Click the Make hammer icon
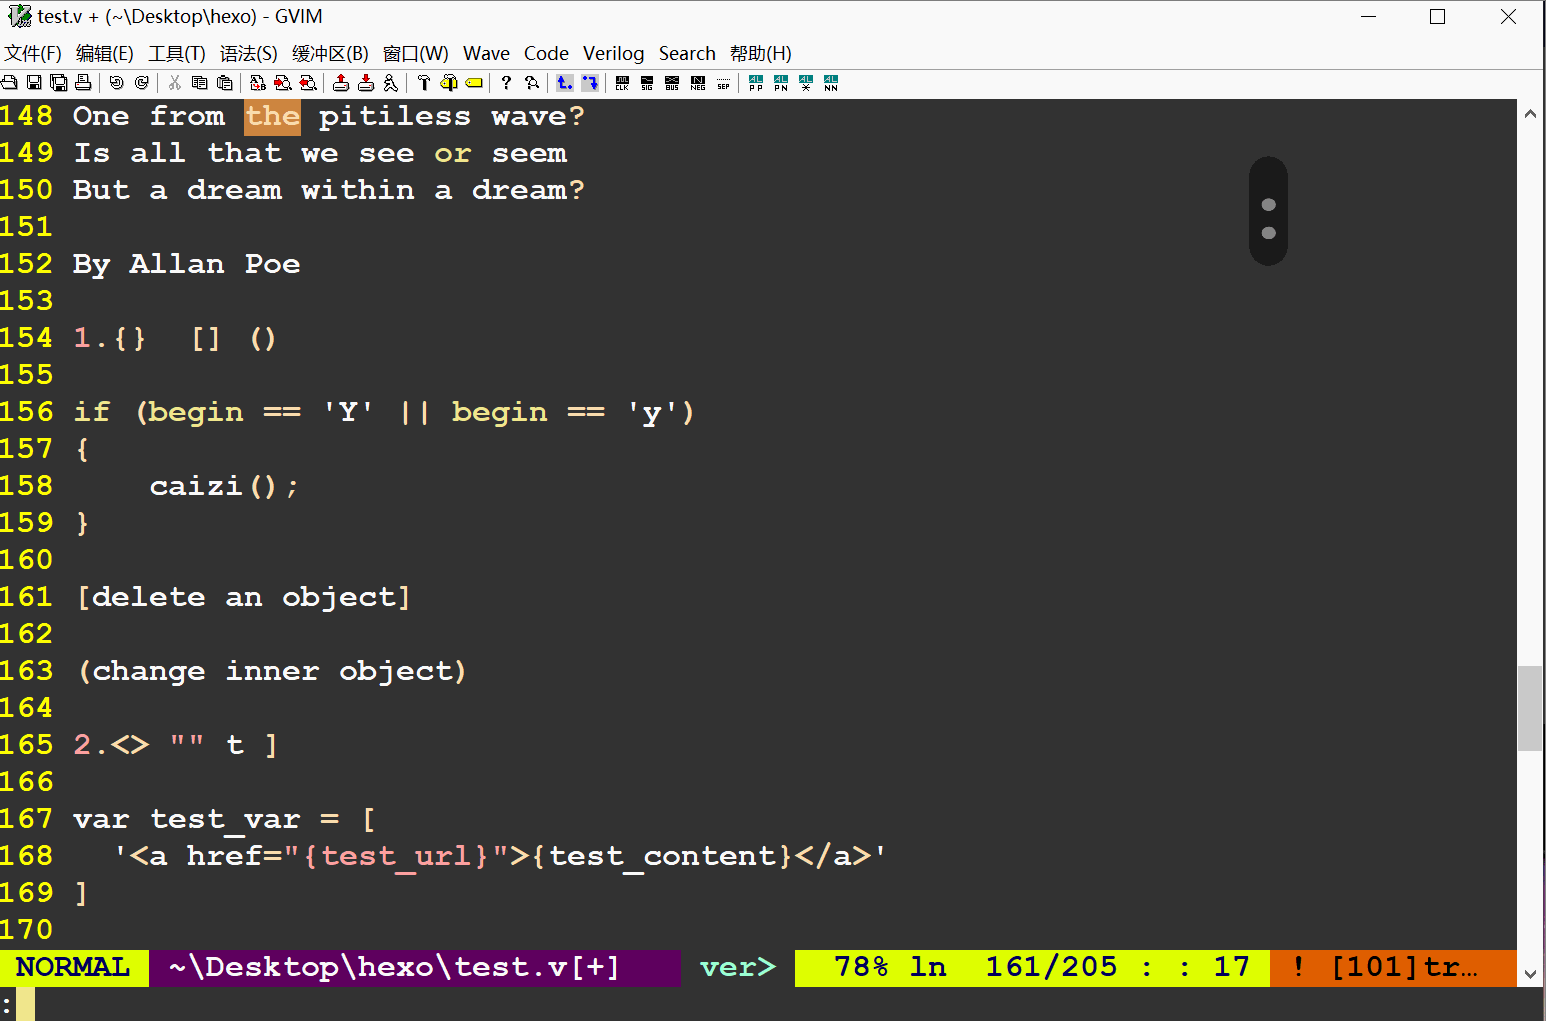Image resolution: width=1546 pixels, height=1021 pixels. pyautogui.click(x=424, y=83)
